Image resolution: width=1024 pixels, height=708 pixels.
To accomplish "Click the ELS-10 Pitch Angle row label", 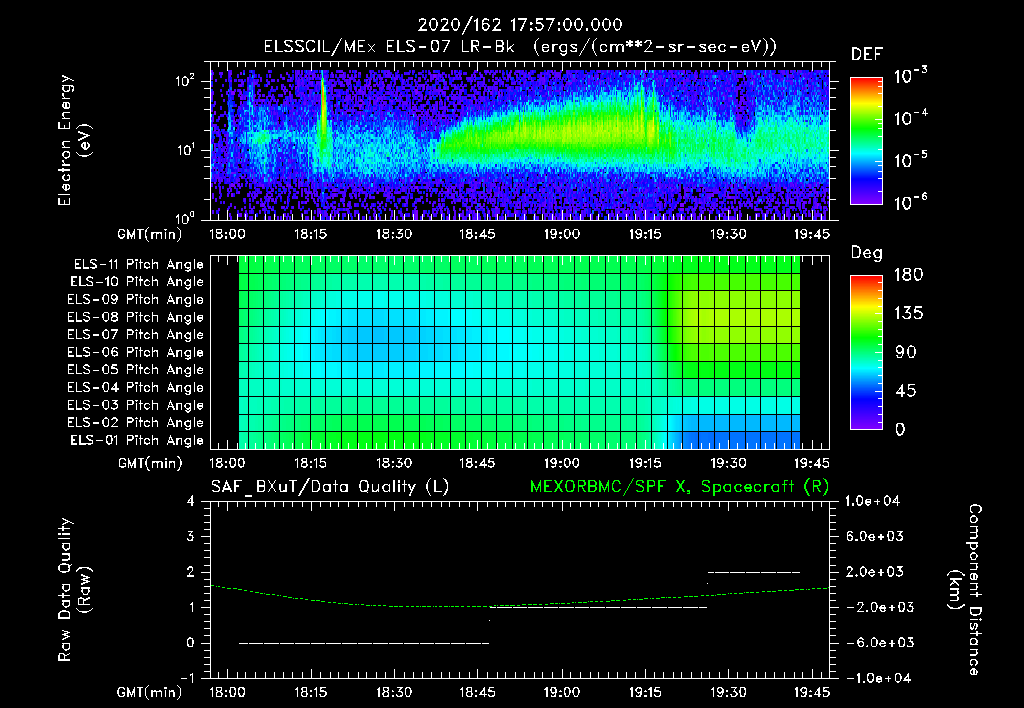I will [137, 282].
